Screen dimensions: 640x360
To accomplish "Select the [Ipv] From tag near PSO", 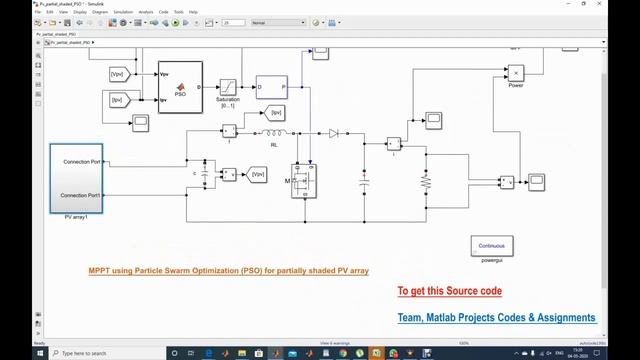I will [x=120, y=100].
